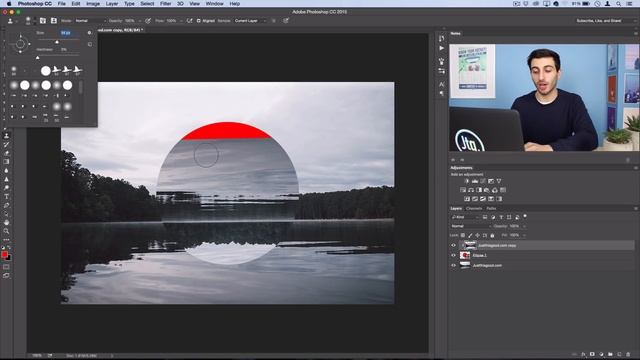Toggle layer filtering on/off switch
The image size is (640, 360).
[x=525, y=216]
